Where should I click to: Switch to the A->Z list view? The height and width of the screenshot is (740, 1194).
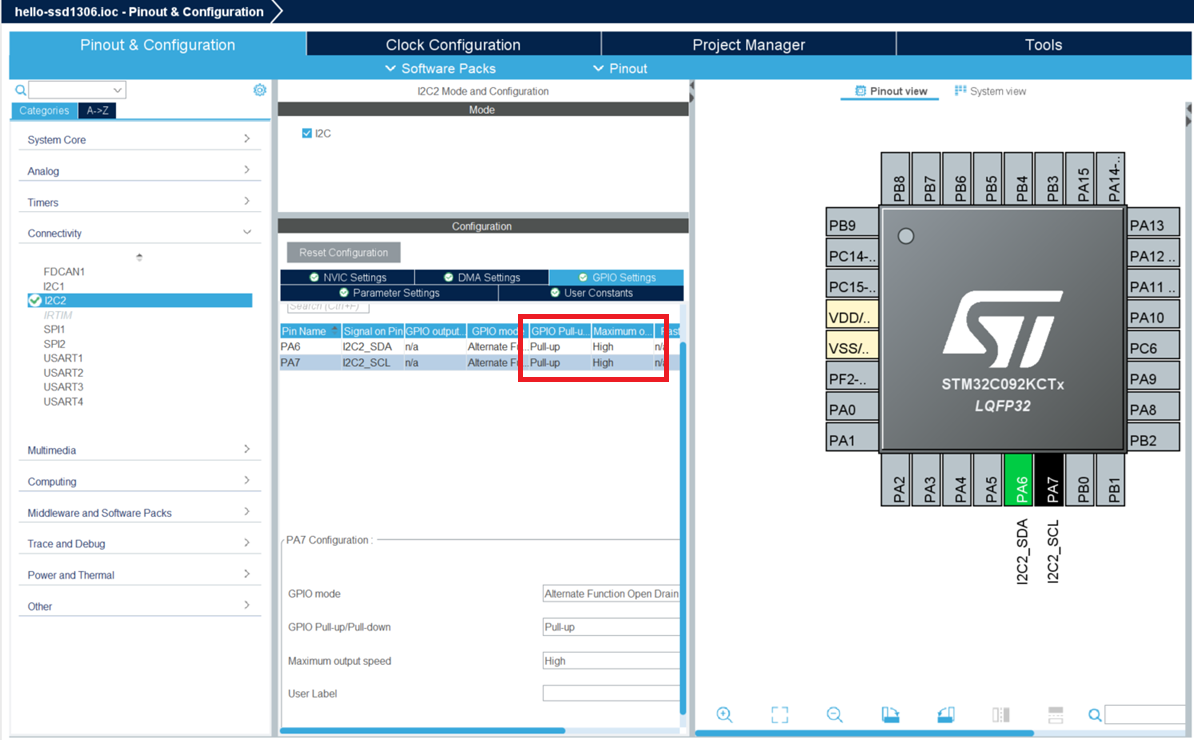click(97, 111)
